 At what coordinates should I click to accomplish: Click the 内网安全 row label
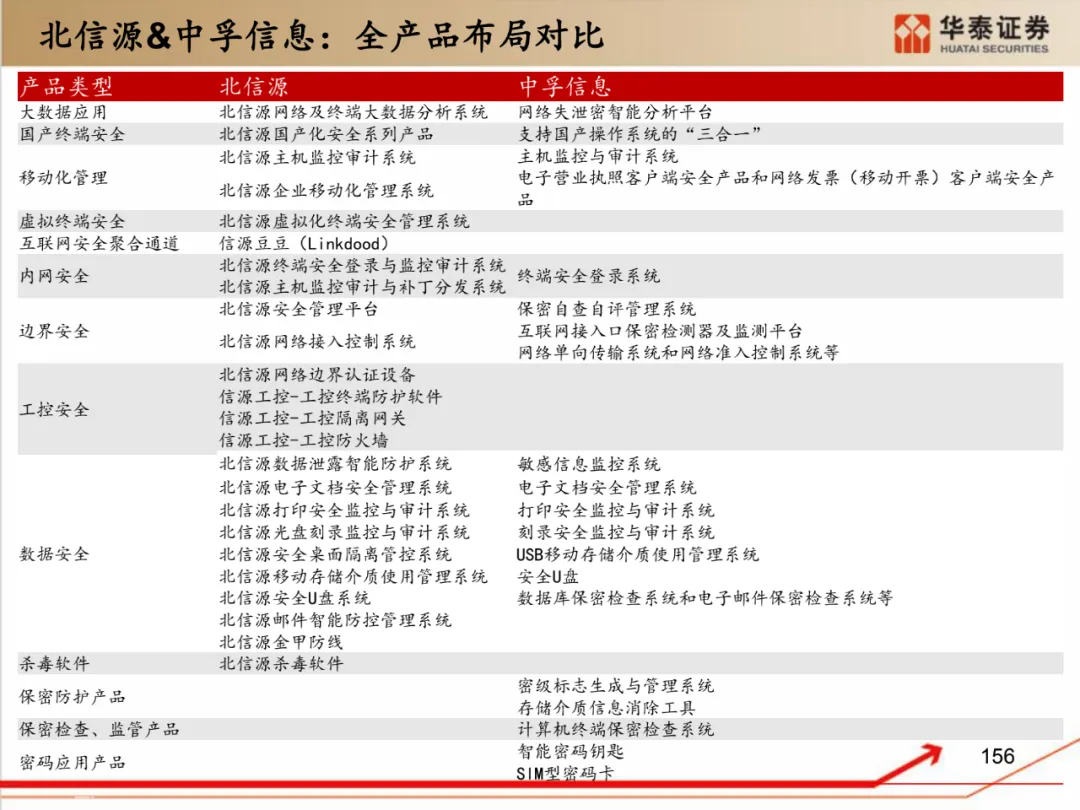click(x=54, y=276)
